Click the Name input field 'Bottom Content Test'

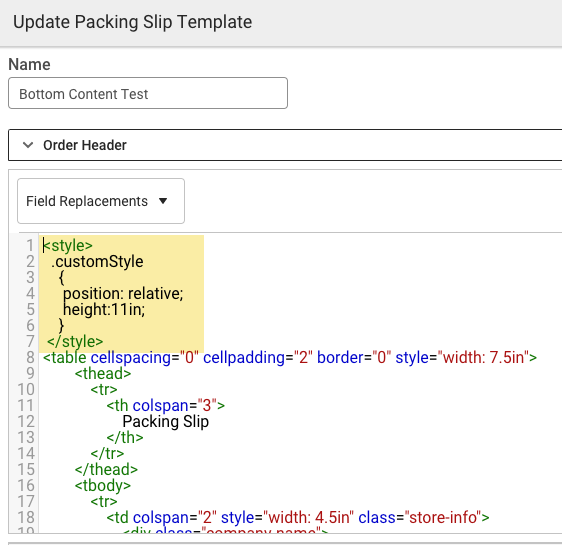(x=148, y=93)
